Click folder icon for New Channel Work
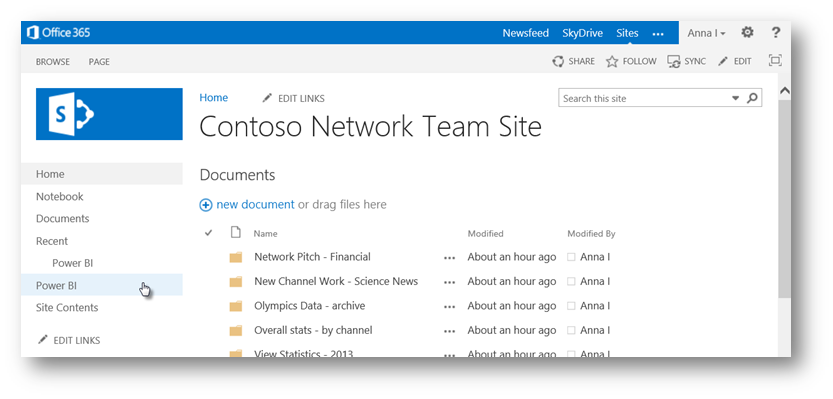 [x=236, y=282]
